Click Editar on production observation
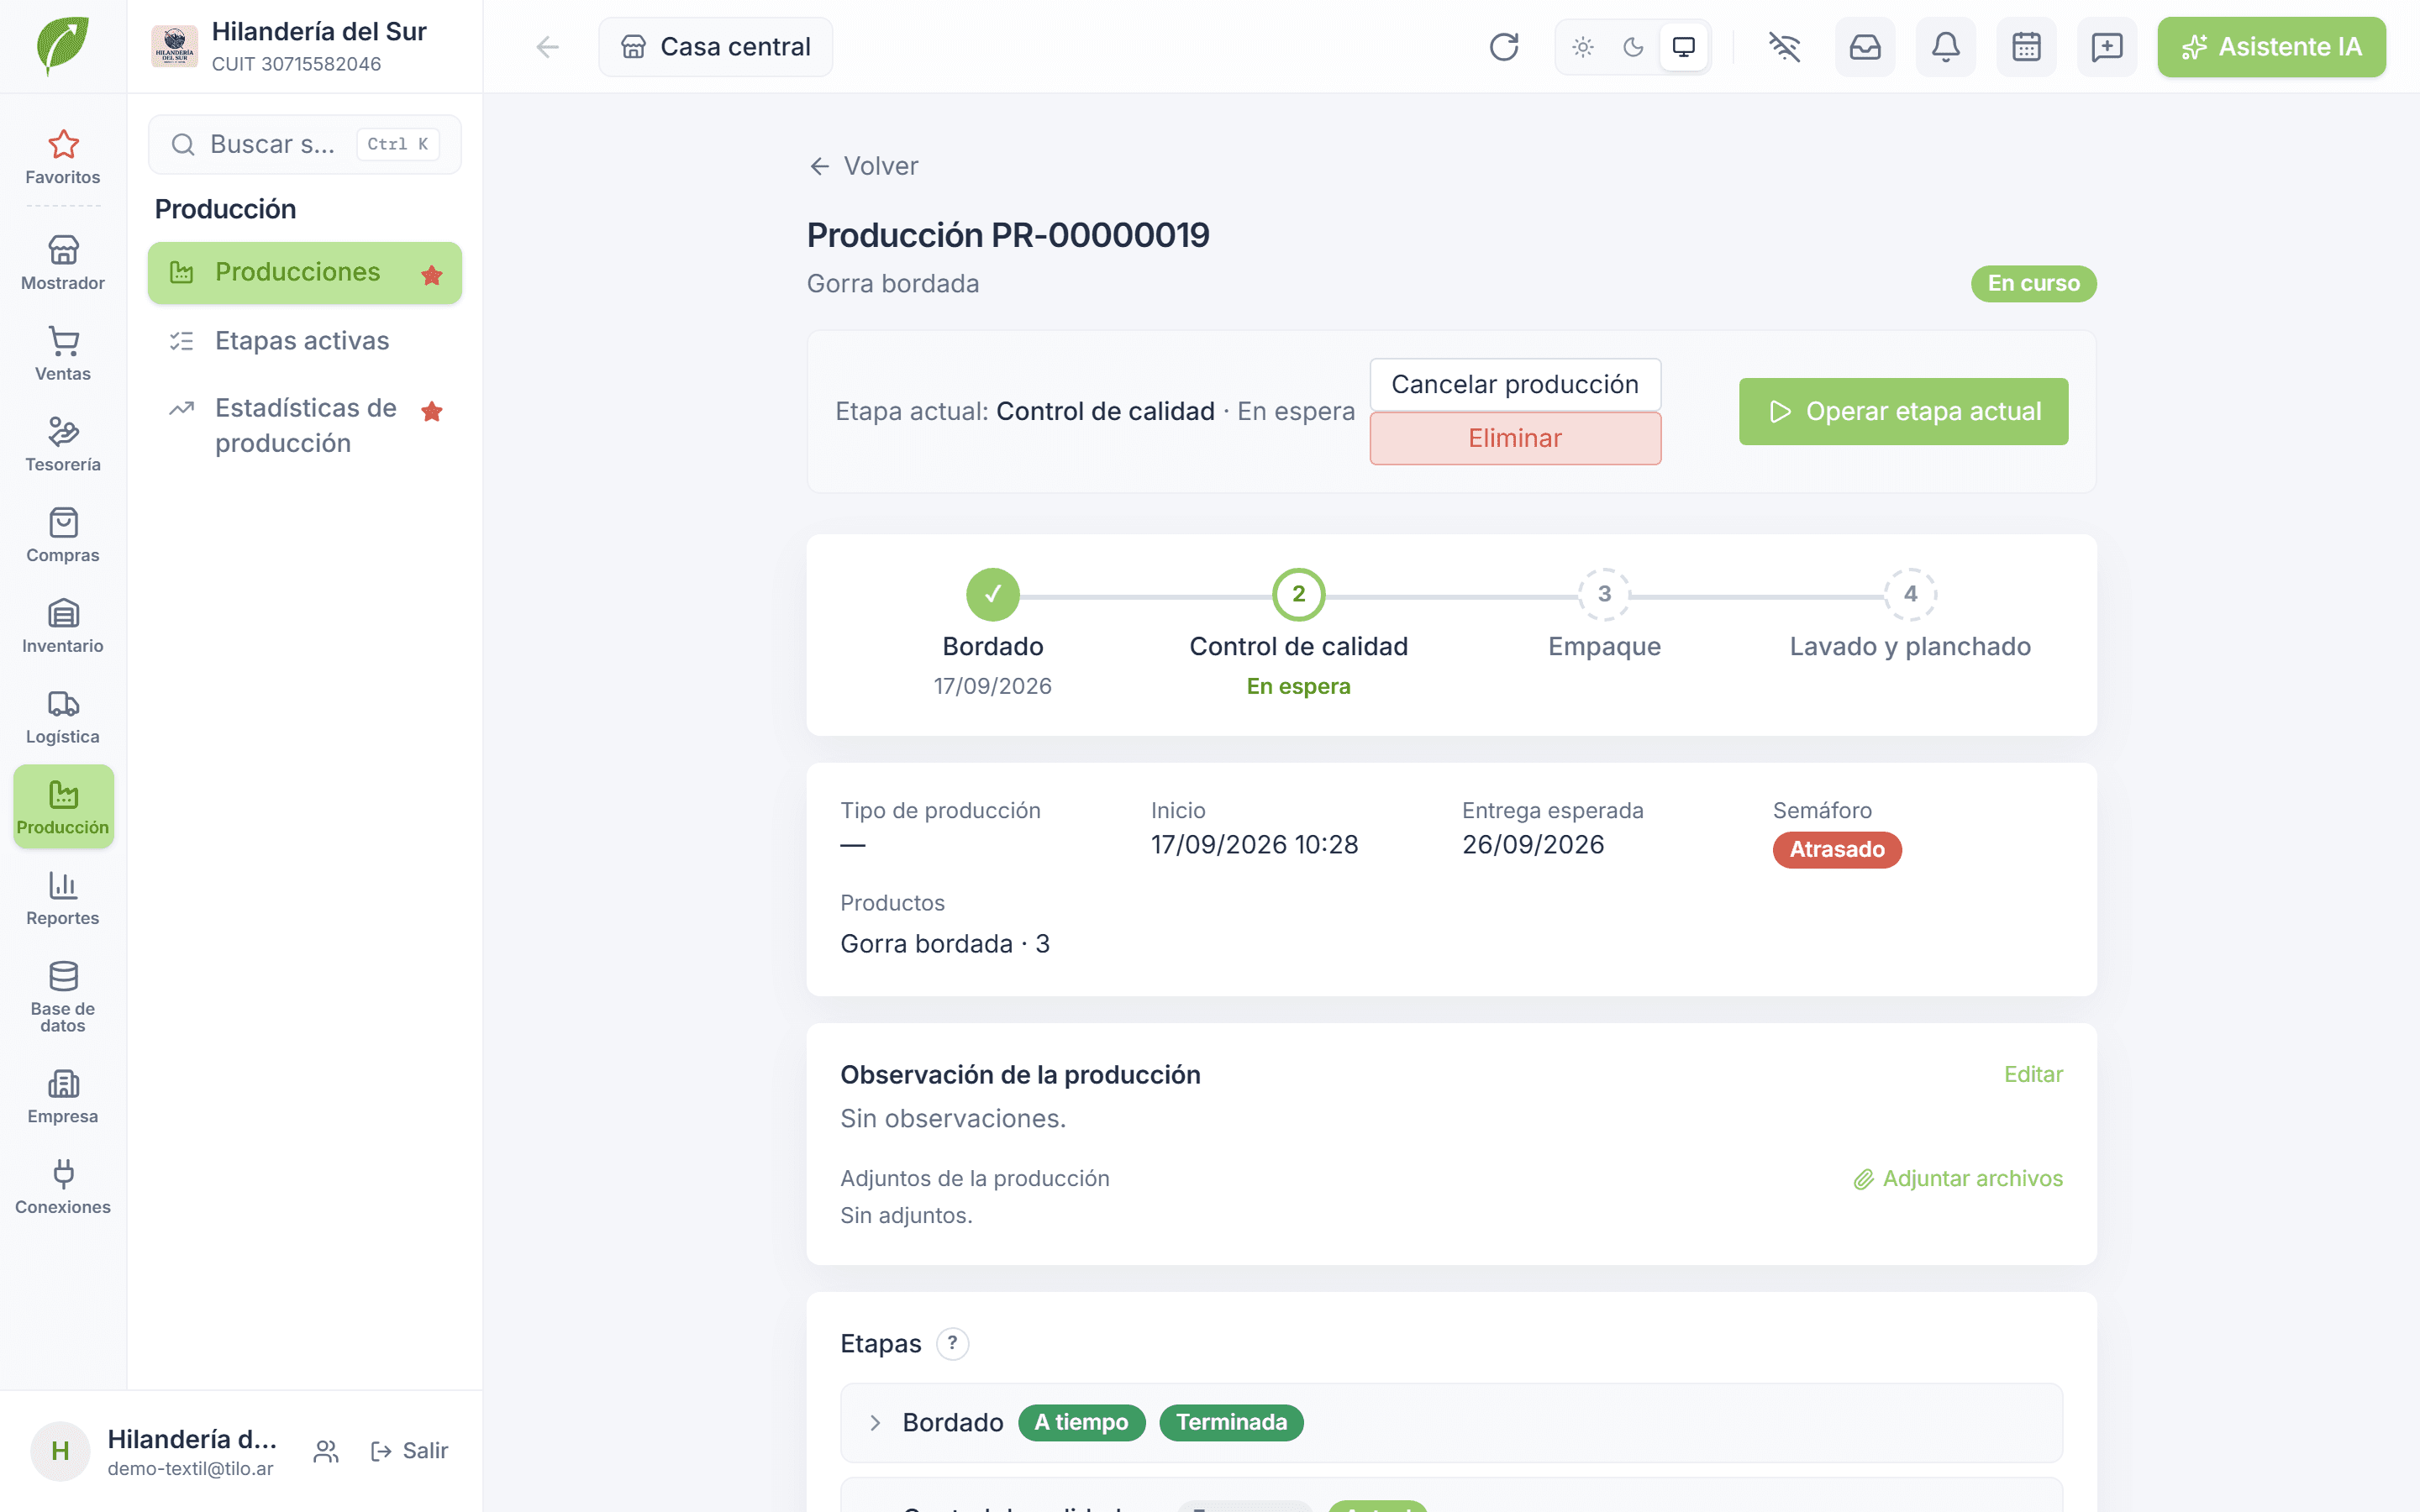Image resolution: width=2420 pixels, height=1512 pixels. [x=2033, y=1074]
